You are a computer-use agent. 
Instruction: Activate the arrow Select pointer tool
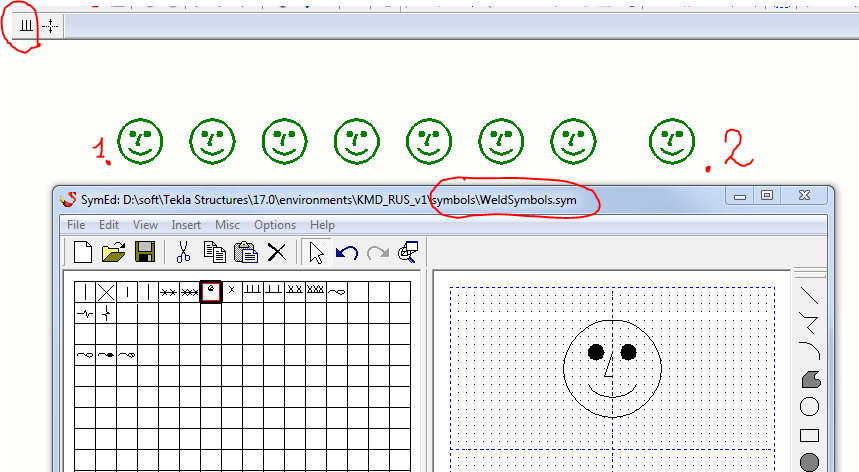pos(317,252)
